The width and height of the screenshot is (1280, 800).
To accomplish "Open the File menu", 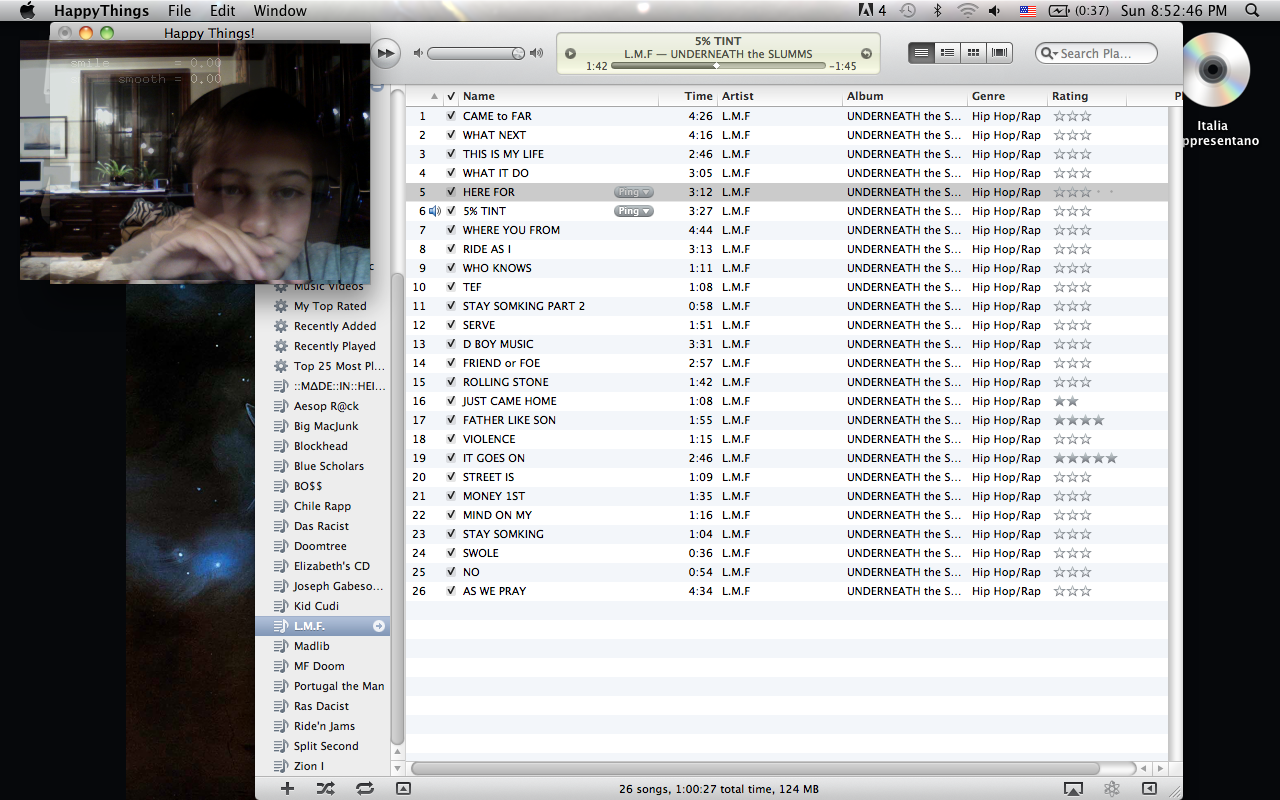I will (x=179, y=11).
